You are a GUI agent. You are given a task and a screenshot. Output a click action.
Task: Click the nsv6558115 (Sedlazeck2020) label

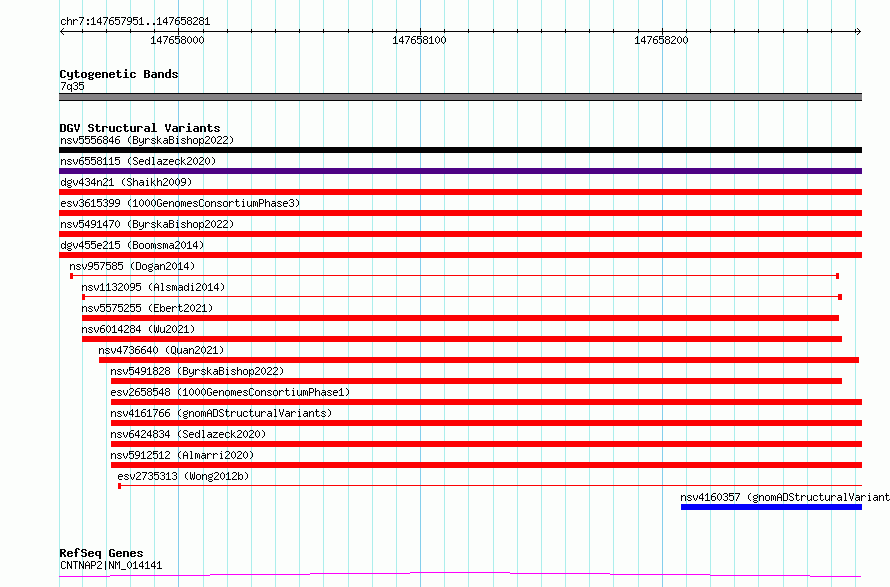pyautogui.click(x=138, y=161)
